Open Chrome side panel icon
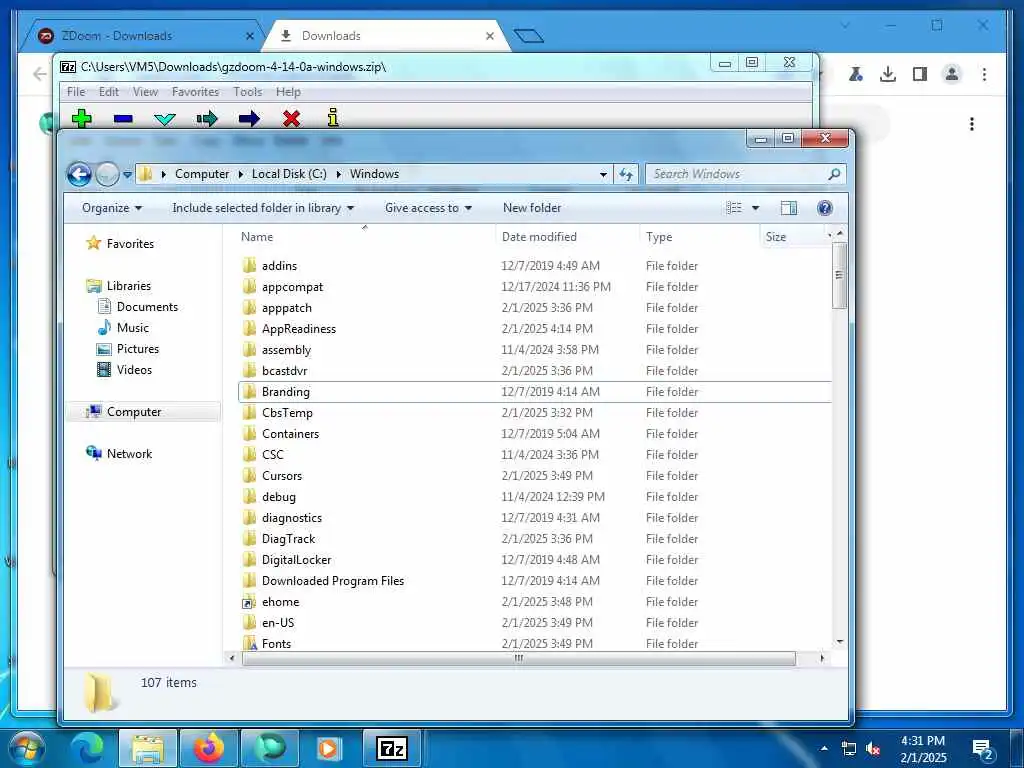This screenshot has width=1024, height=768. [x=920, y=74]
